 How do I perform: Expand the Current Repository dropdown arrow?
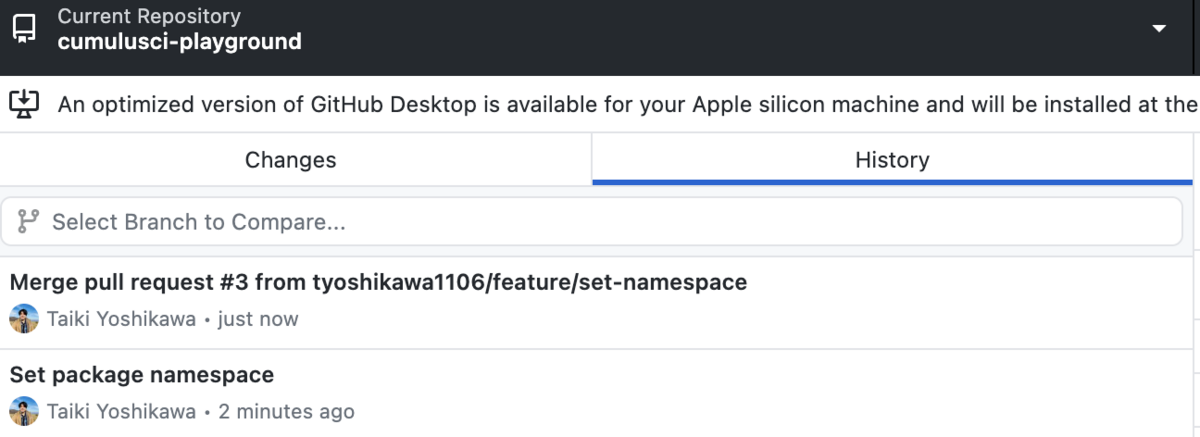pos(1159,29)
